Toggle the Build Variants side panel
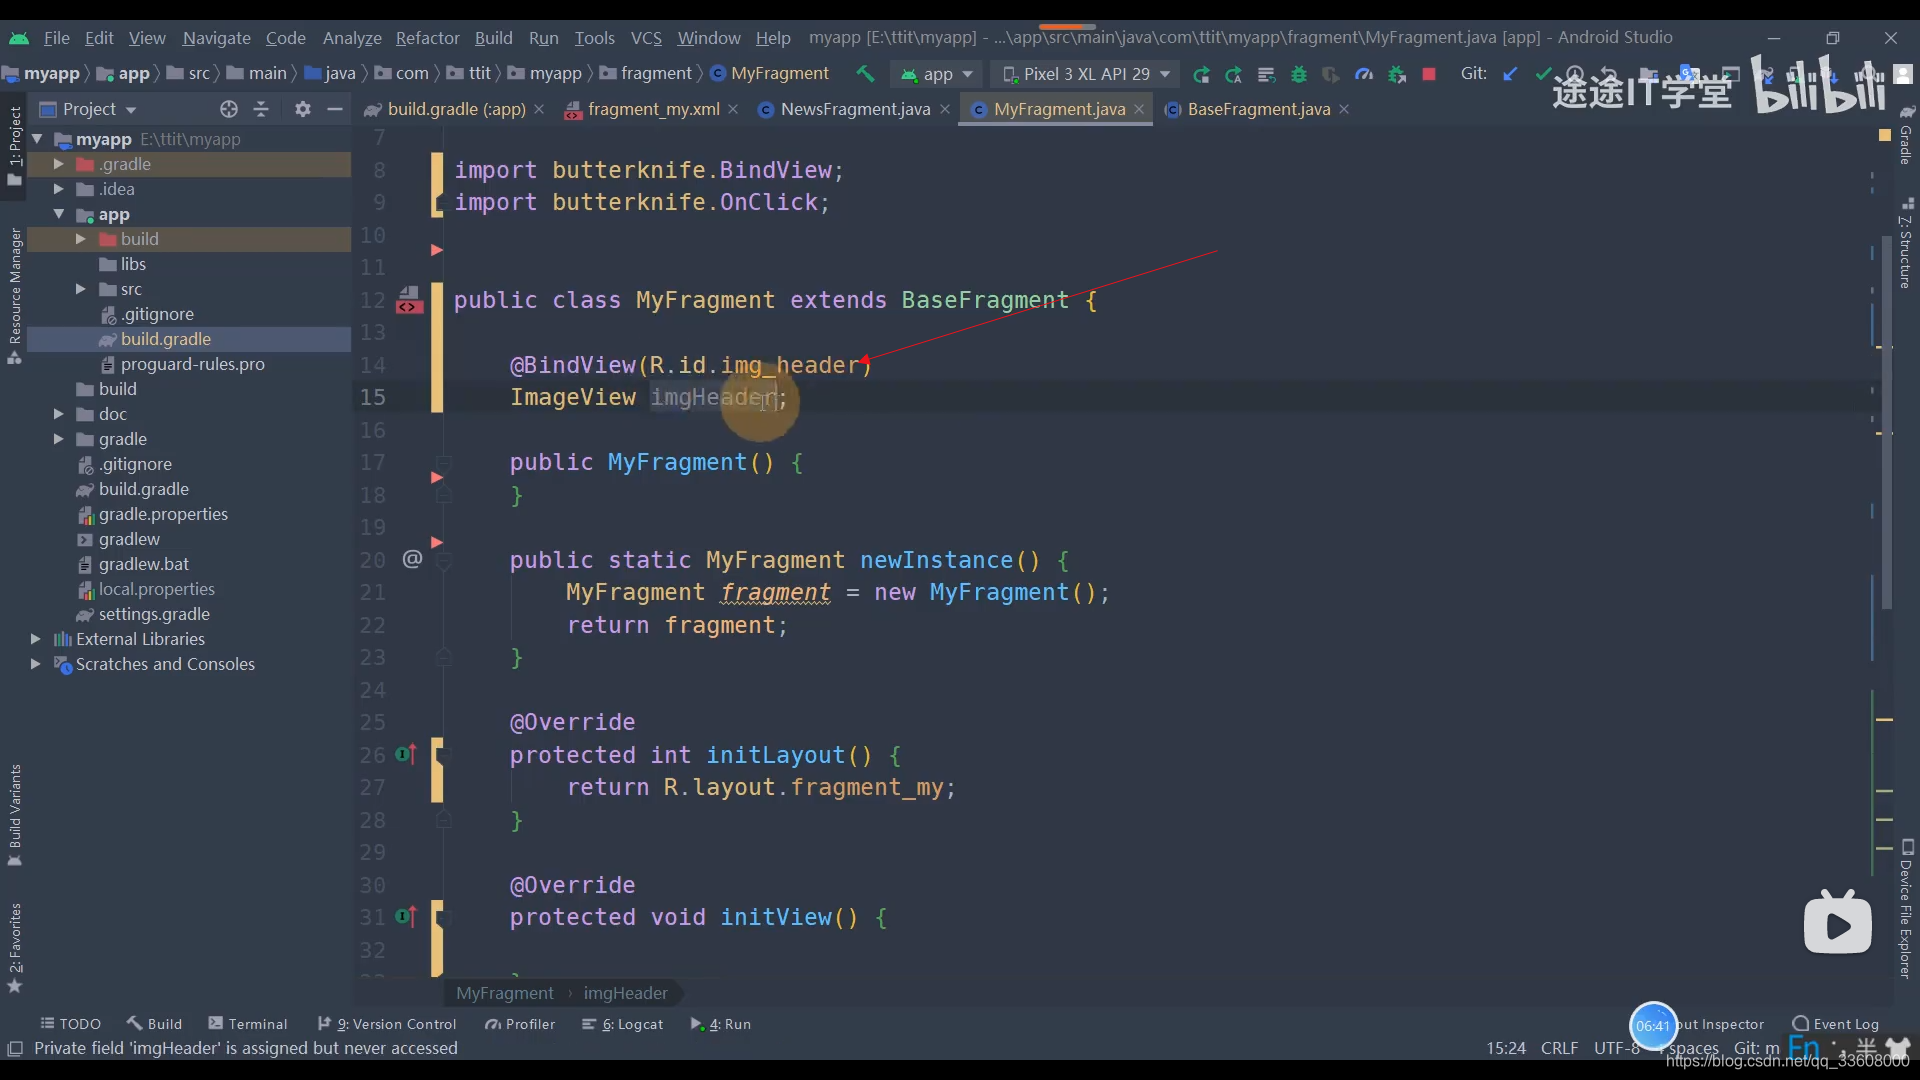The height and width of the screenshot is (1080, 1920). click(x=14, y=814)
